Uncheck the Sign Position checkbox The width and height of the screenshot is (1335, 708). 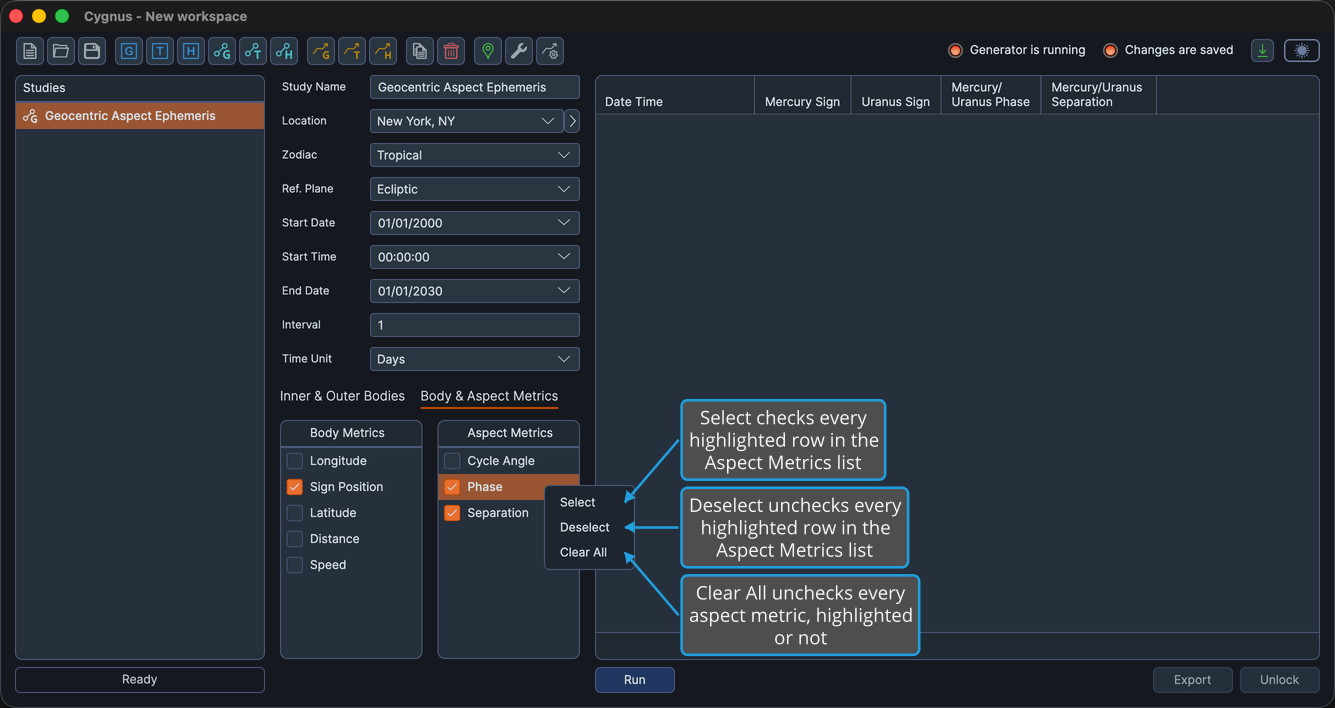295,487
